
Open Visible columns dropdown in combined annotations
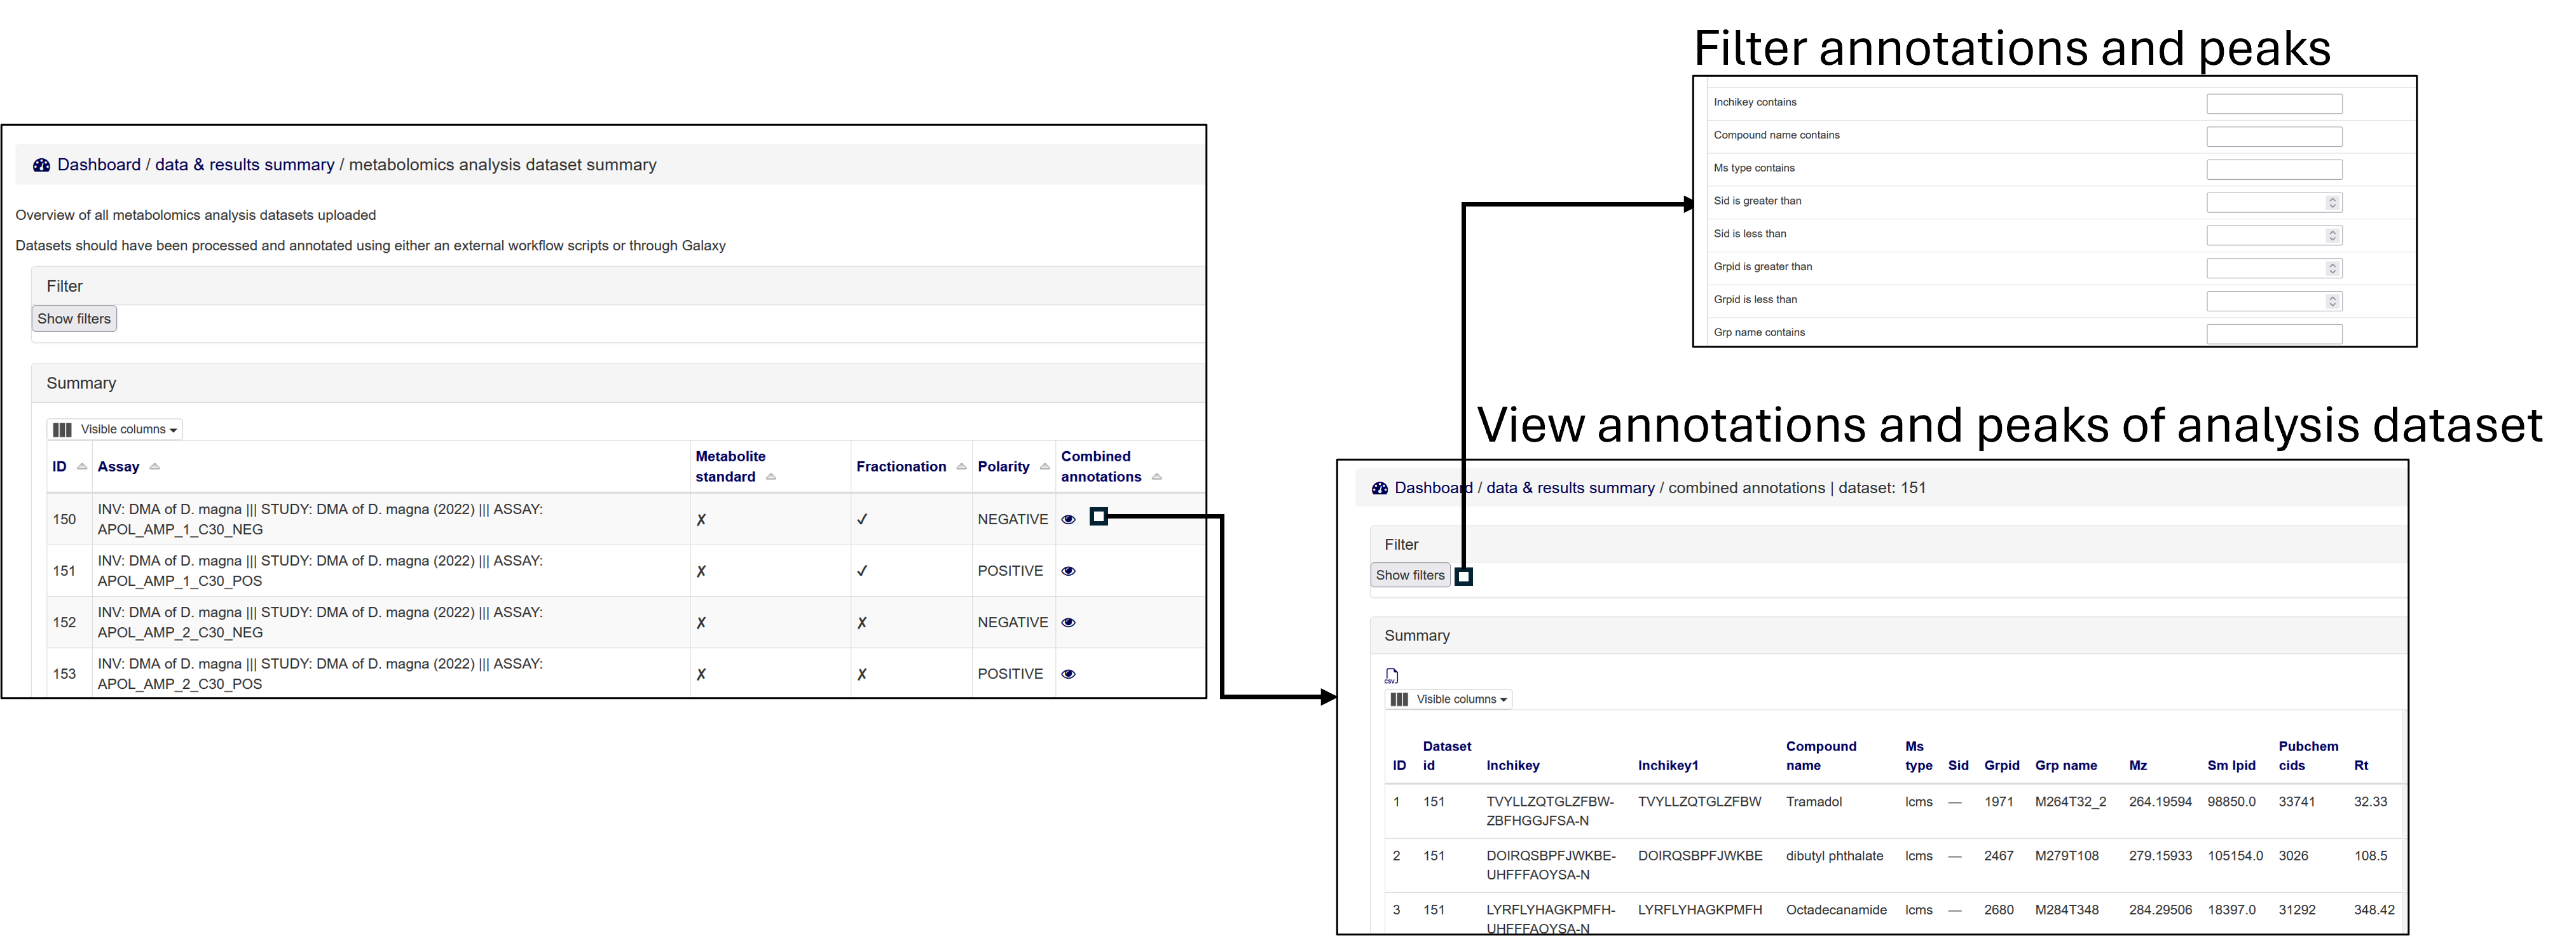1449,699
